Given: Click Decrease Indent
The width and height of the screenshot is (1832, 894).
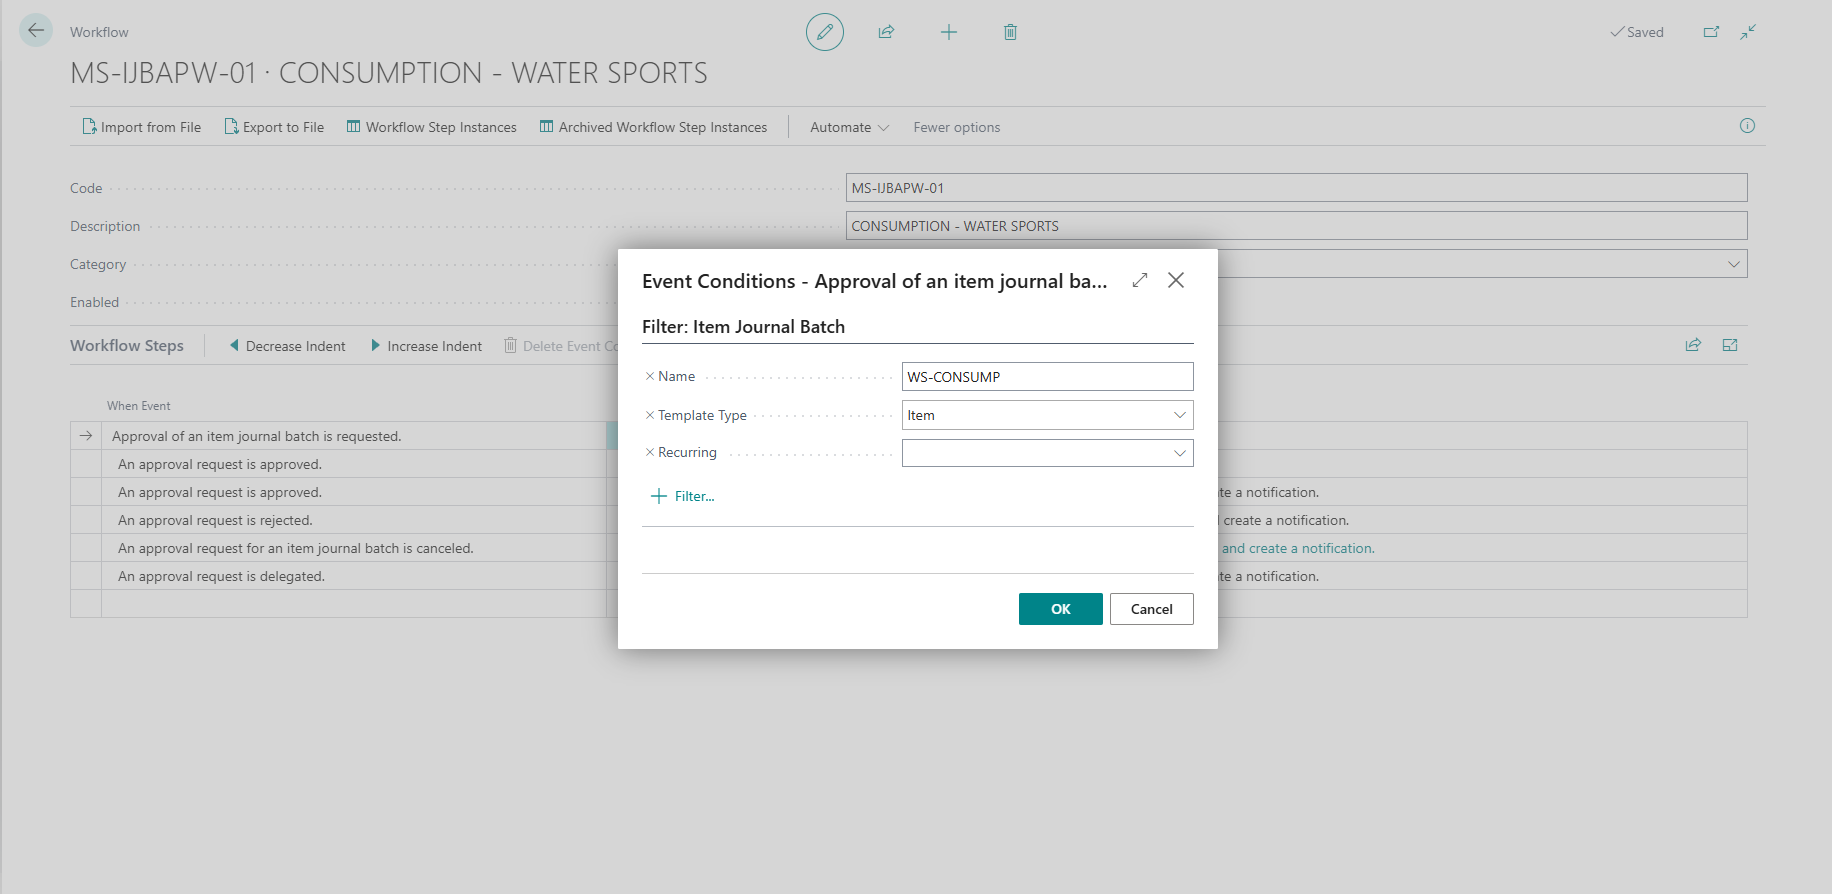Looking at the screenshot, I should pos(287,346).
